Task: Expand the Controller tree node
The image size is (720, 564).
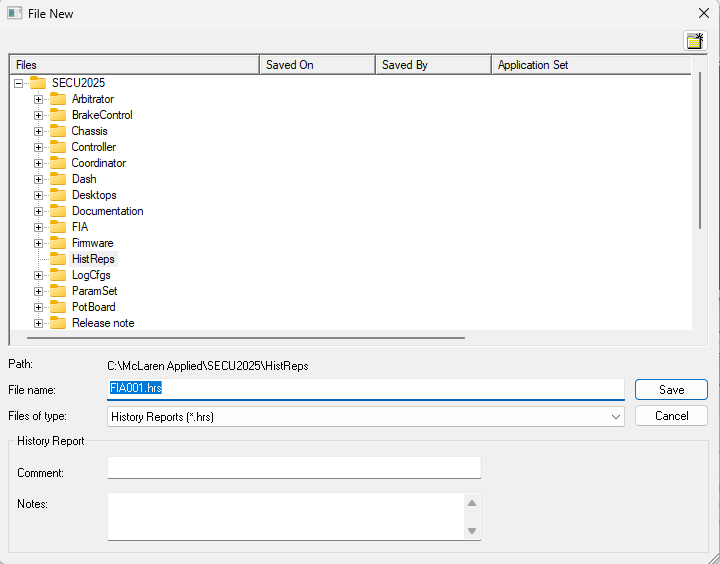Action: [39, 148]
